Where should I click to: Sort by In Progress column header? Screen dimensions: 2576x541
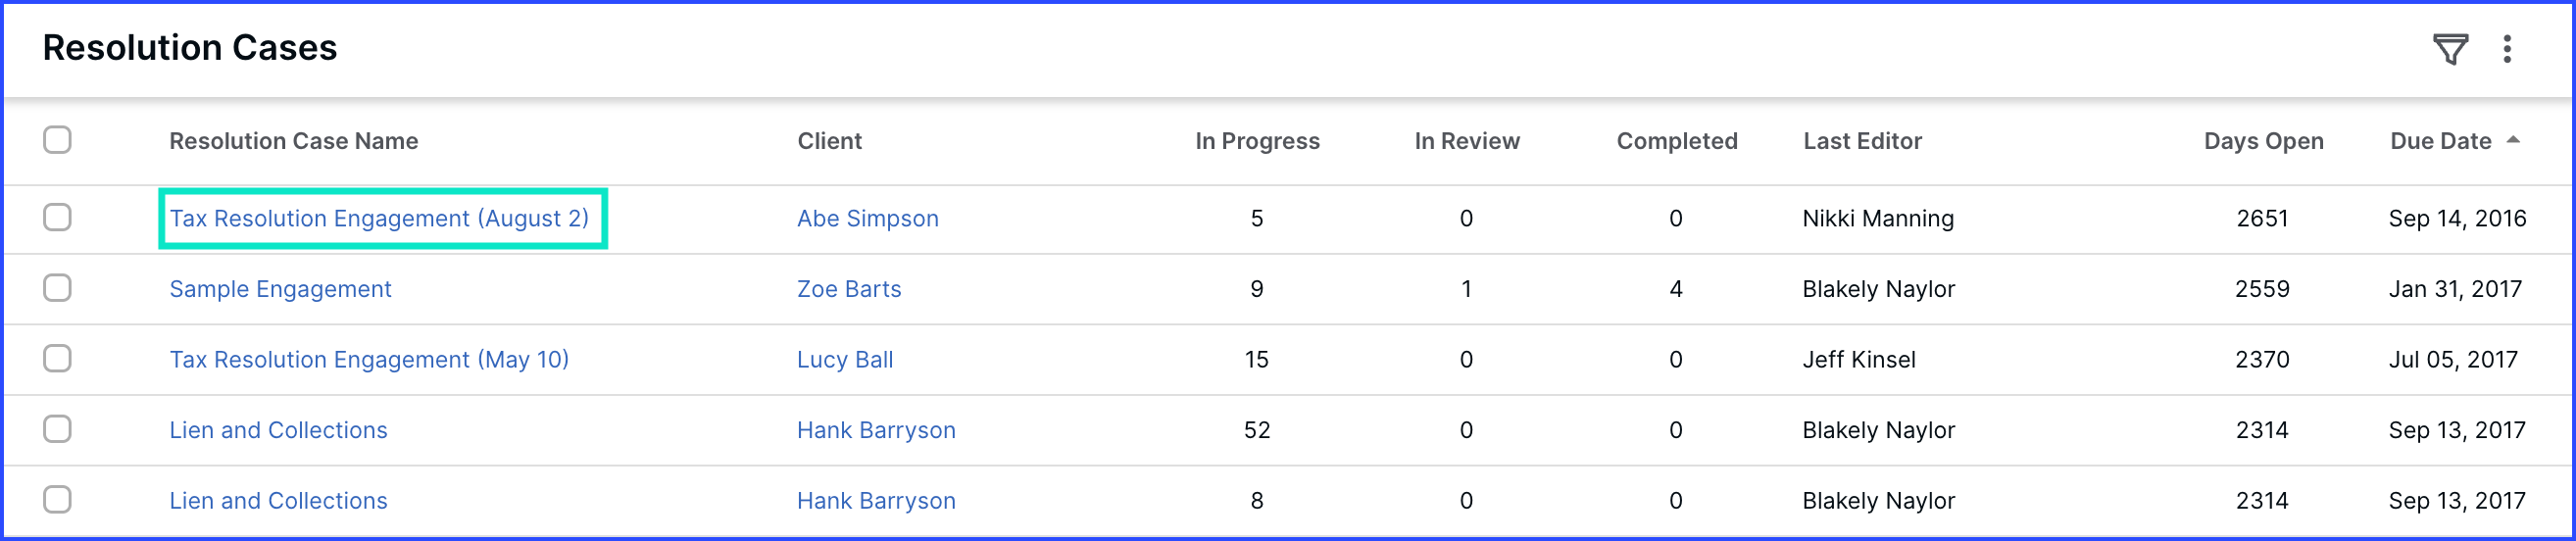tap(1257, 141)
